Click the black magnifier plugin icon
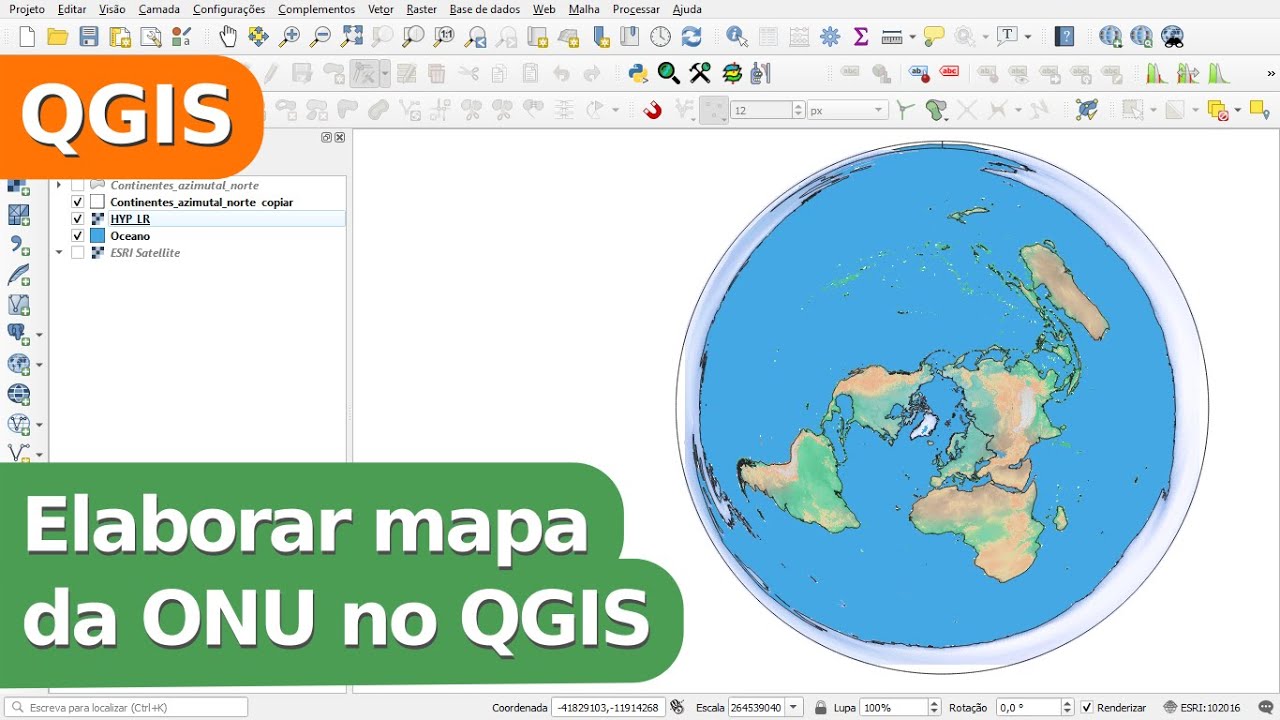The height and width of the screenshot is (720, 1280). 669,73
